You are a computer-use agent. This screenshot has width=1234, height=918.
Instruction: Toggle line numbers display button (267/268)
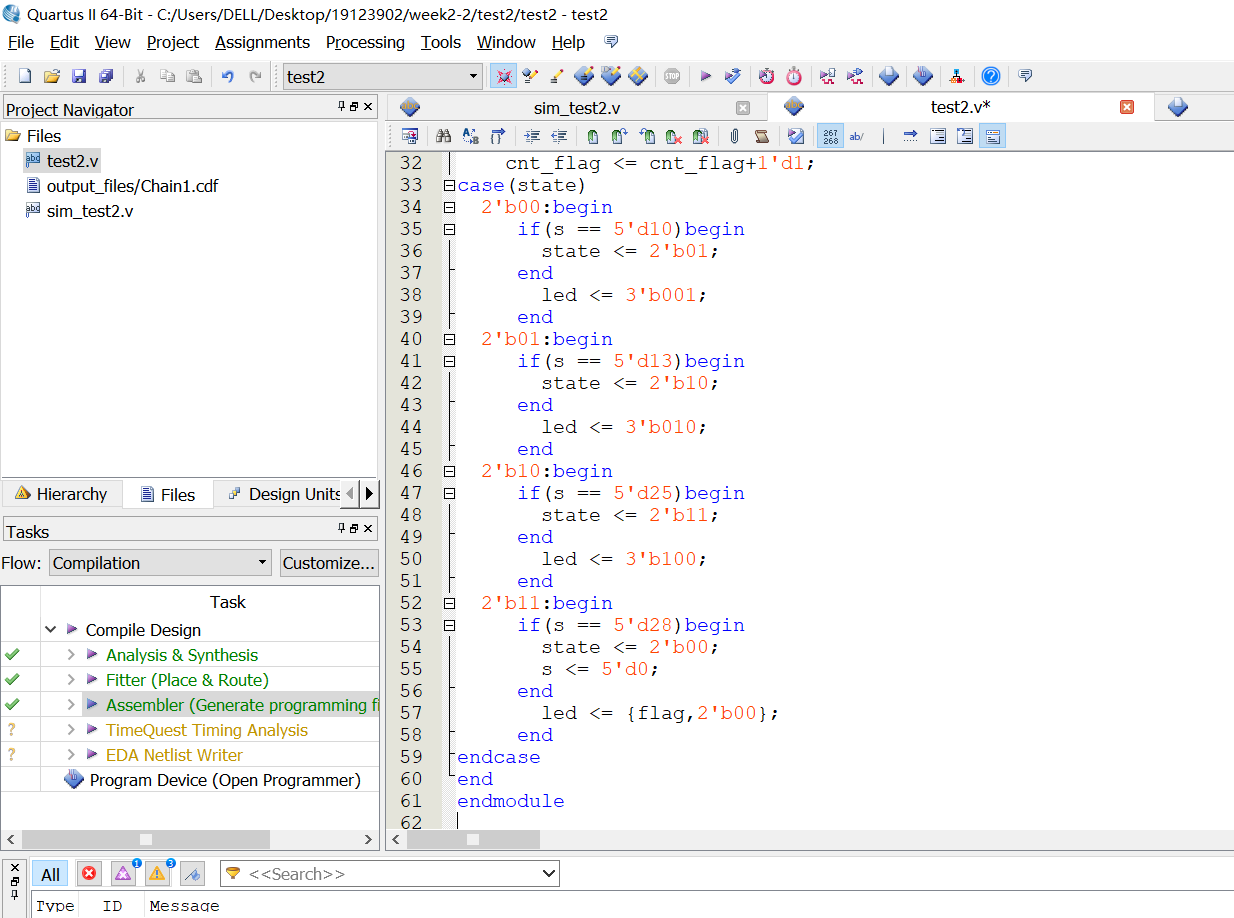830,136
